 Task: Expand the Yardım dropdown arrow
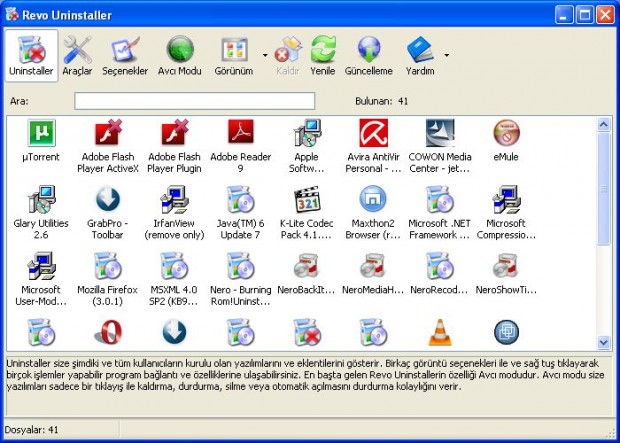click(446, 55)
